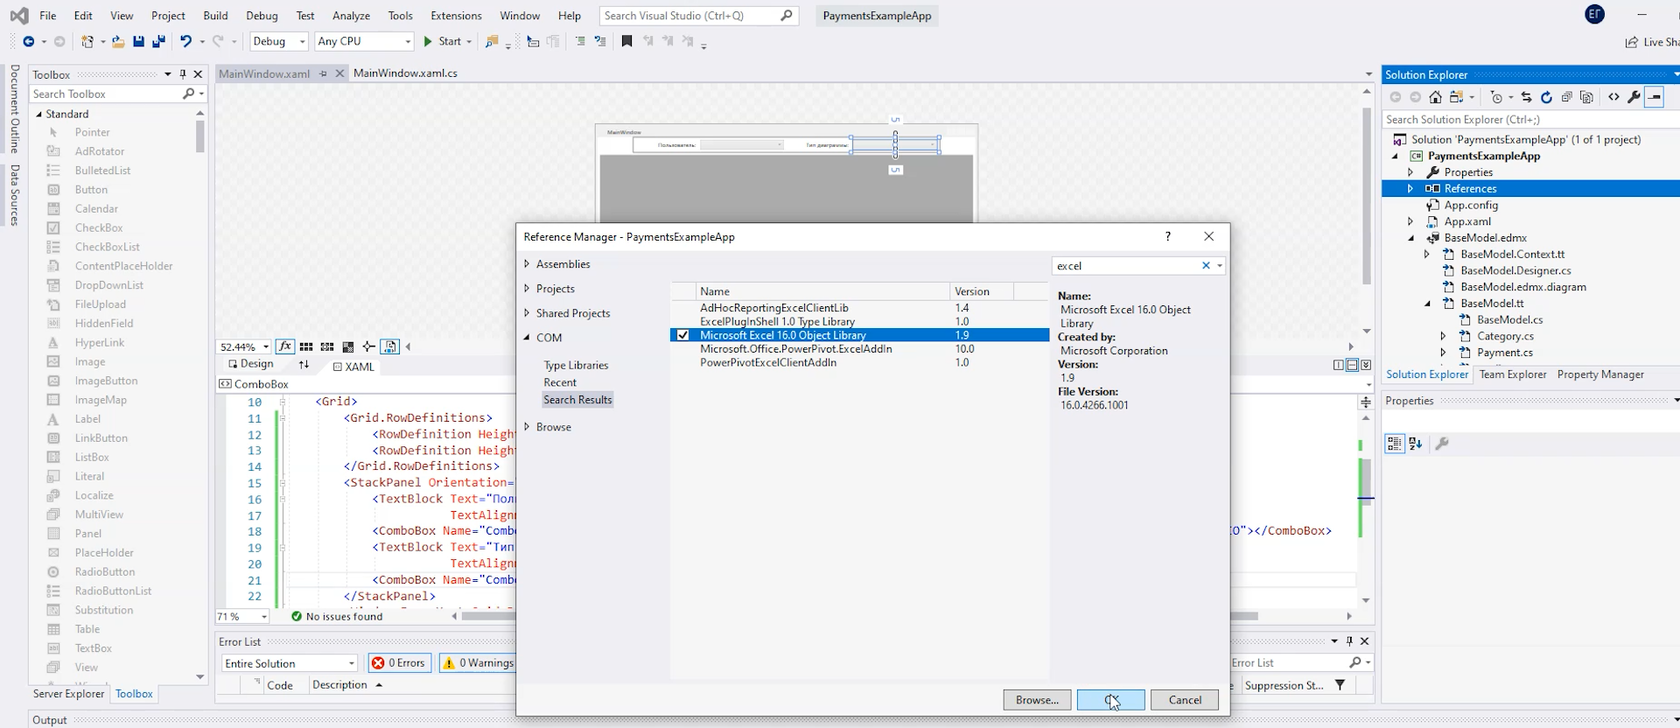Click Show All Files icon in Solution Explorer
1680x728 pixels.
[1586, 97]
